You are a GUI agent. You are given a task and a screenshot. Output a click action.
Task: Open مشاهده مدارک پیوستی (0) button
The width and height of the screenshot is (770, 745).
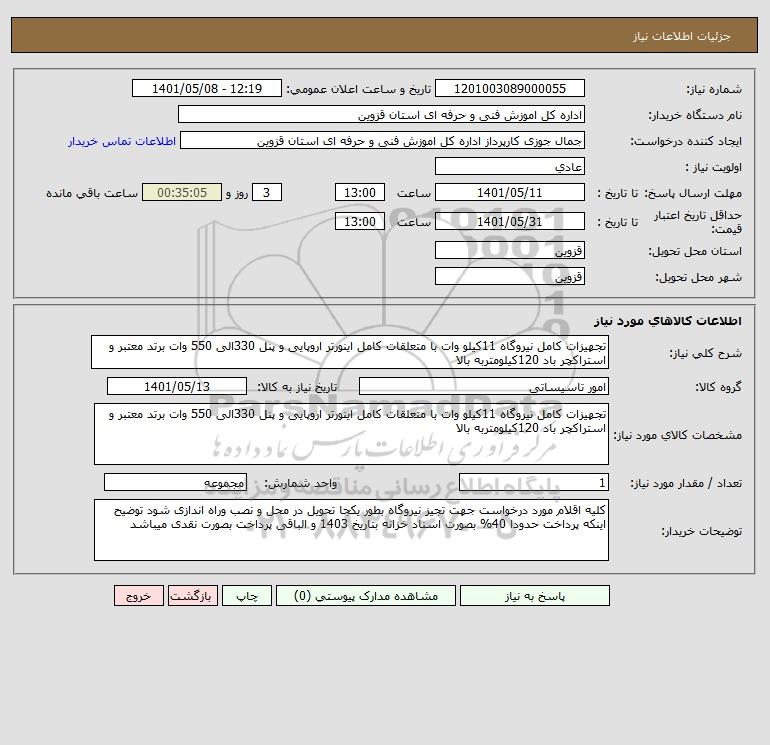[x=366, y=596]
